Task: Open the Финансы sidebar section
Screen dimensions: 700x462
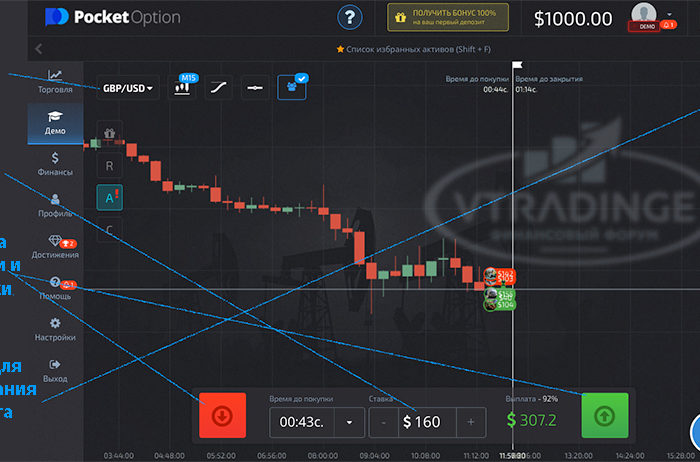Action: [55, 164]
